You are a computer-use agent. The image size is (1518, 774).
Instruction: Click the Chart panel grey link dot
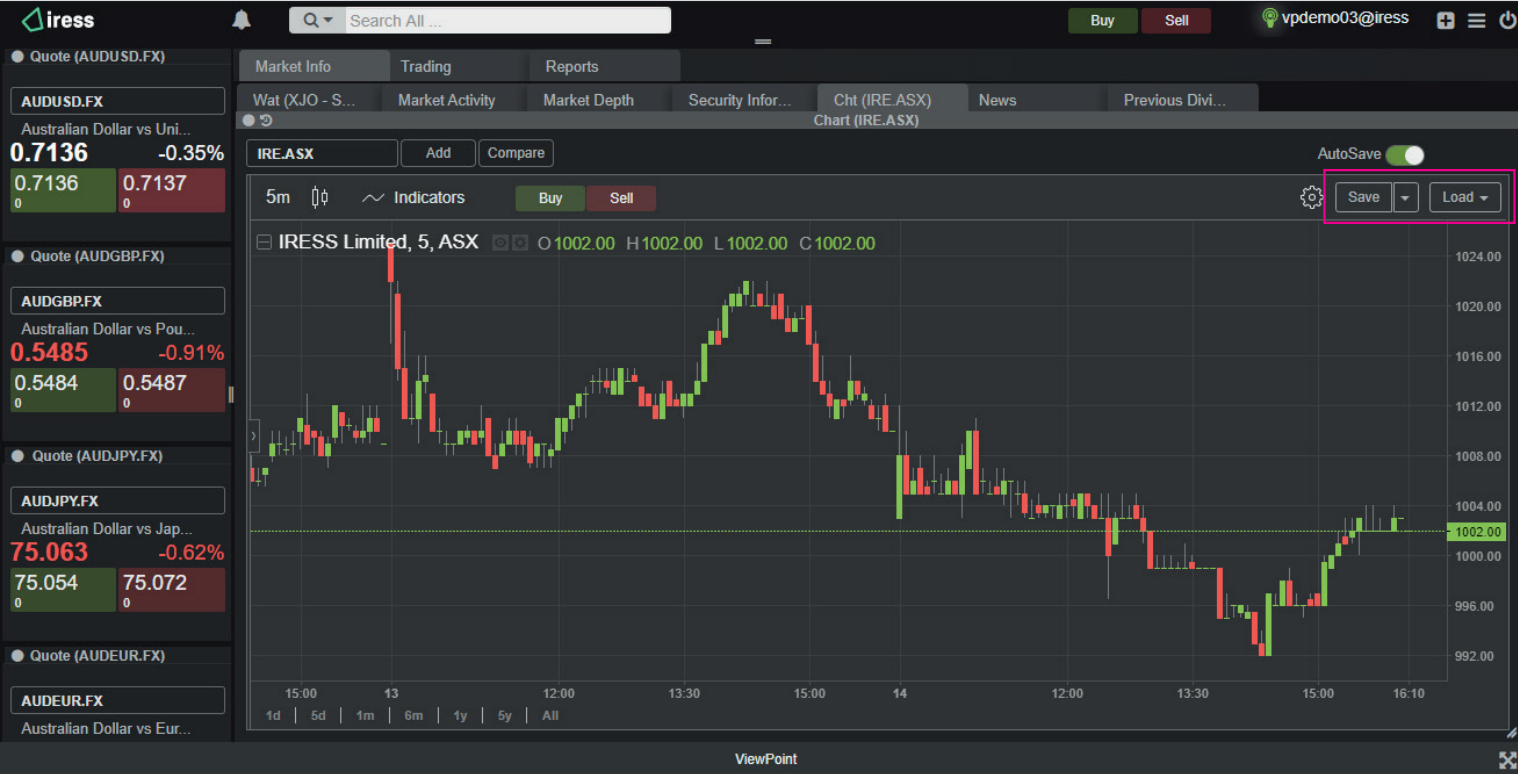(x=249, y=120)
